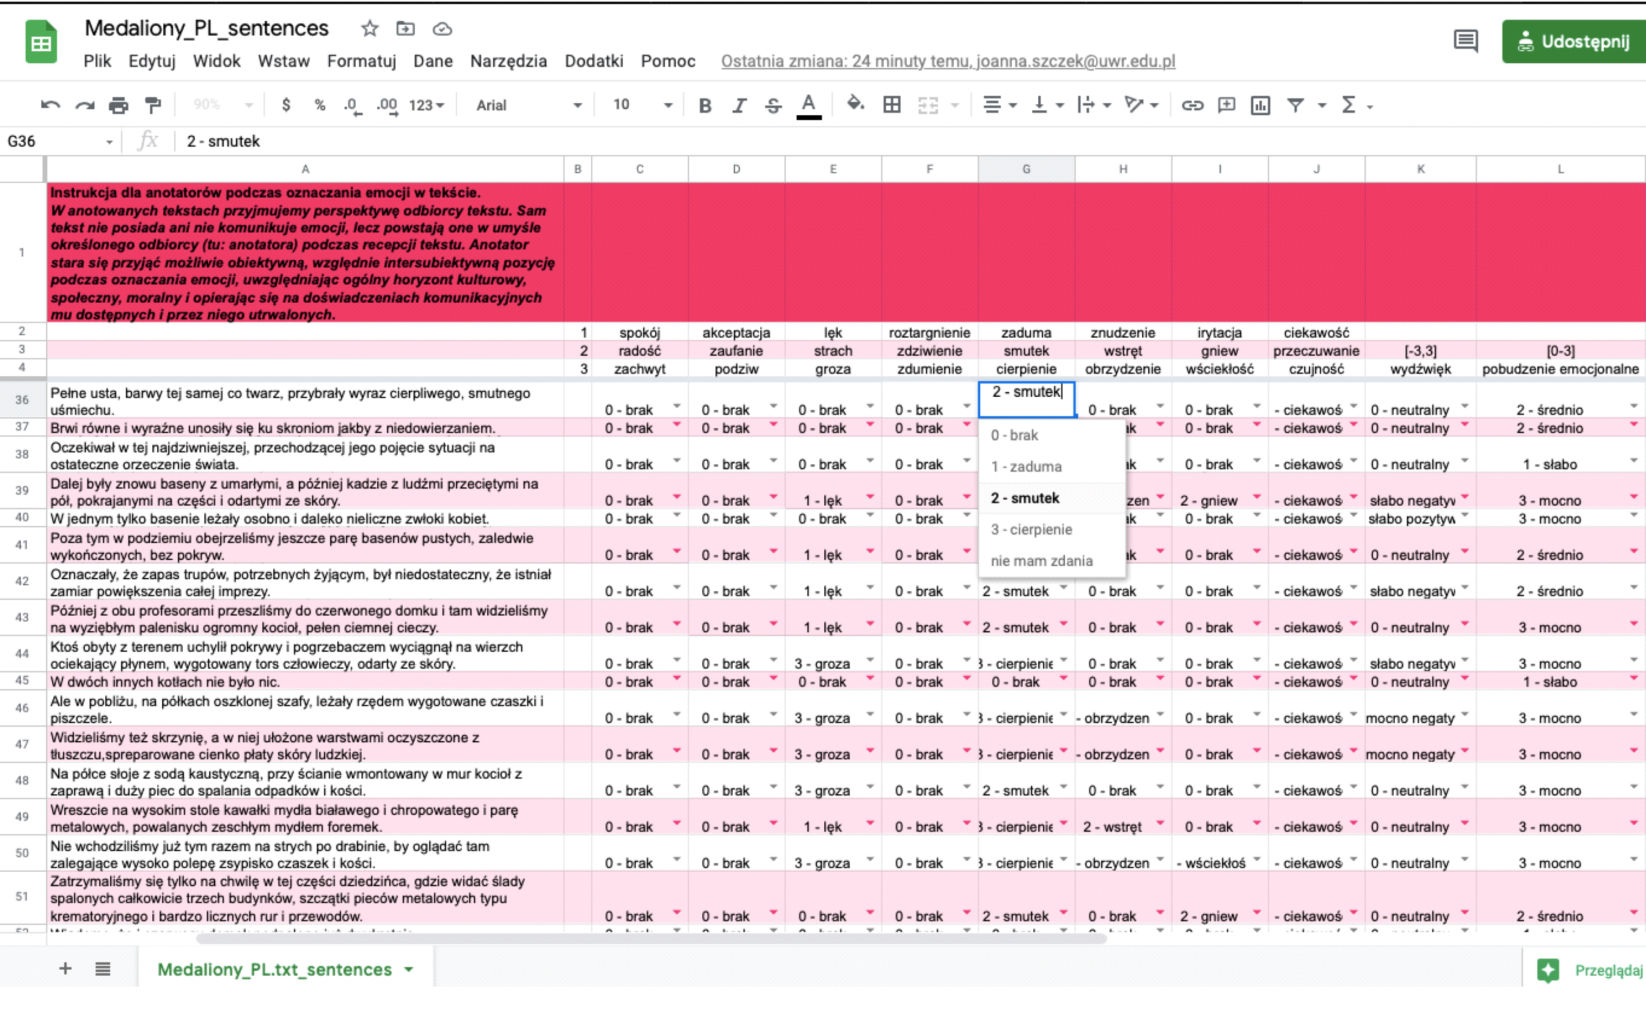Toggle strikethrough formatting

pos(773,105)
